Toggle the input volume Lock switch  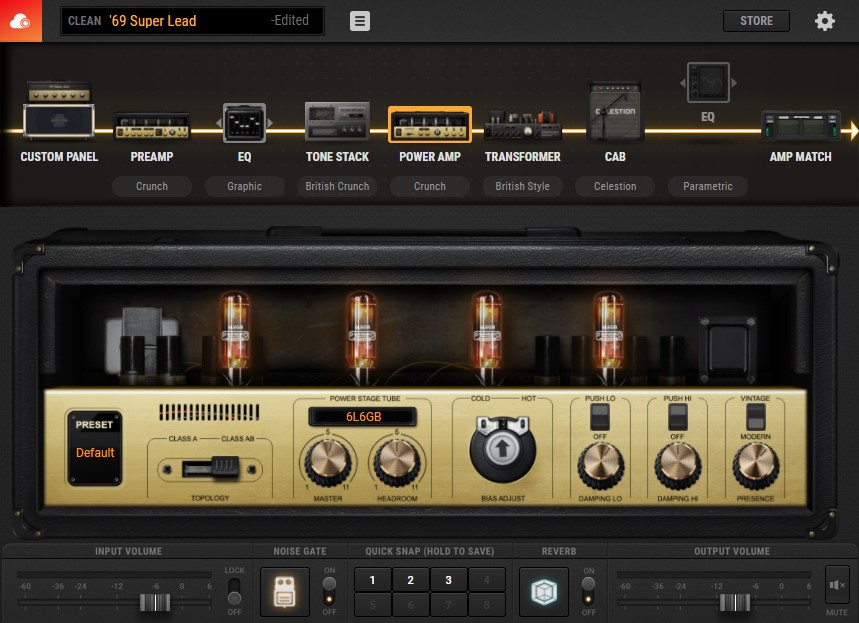click(234, 591)
